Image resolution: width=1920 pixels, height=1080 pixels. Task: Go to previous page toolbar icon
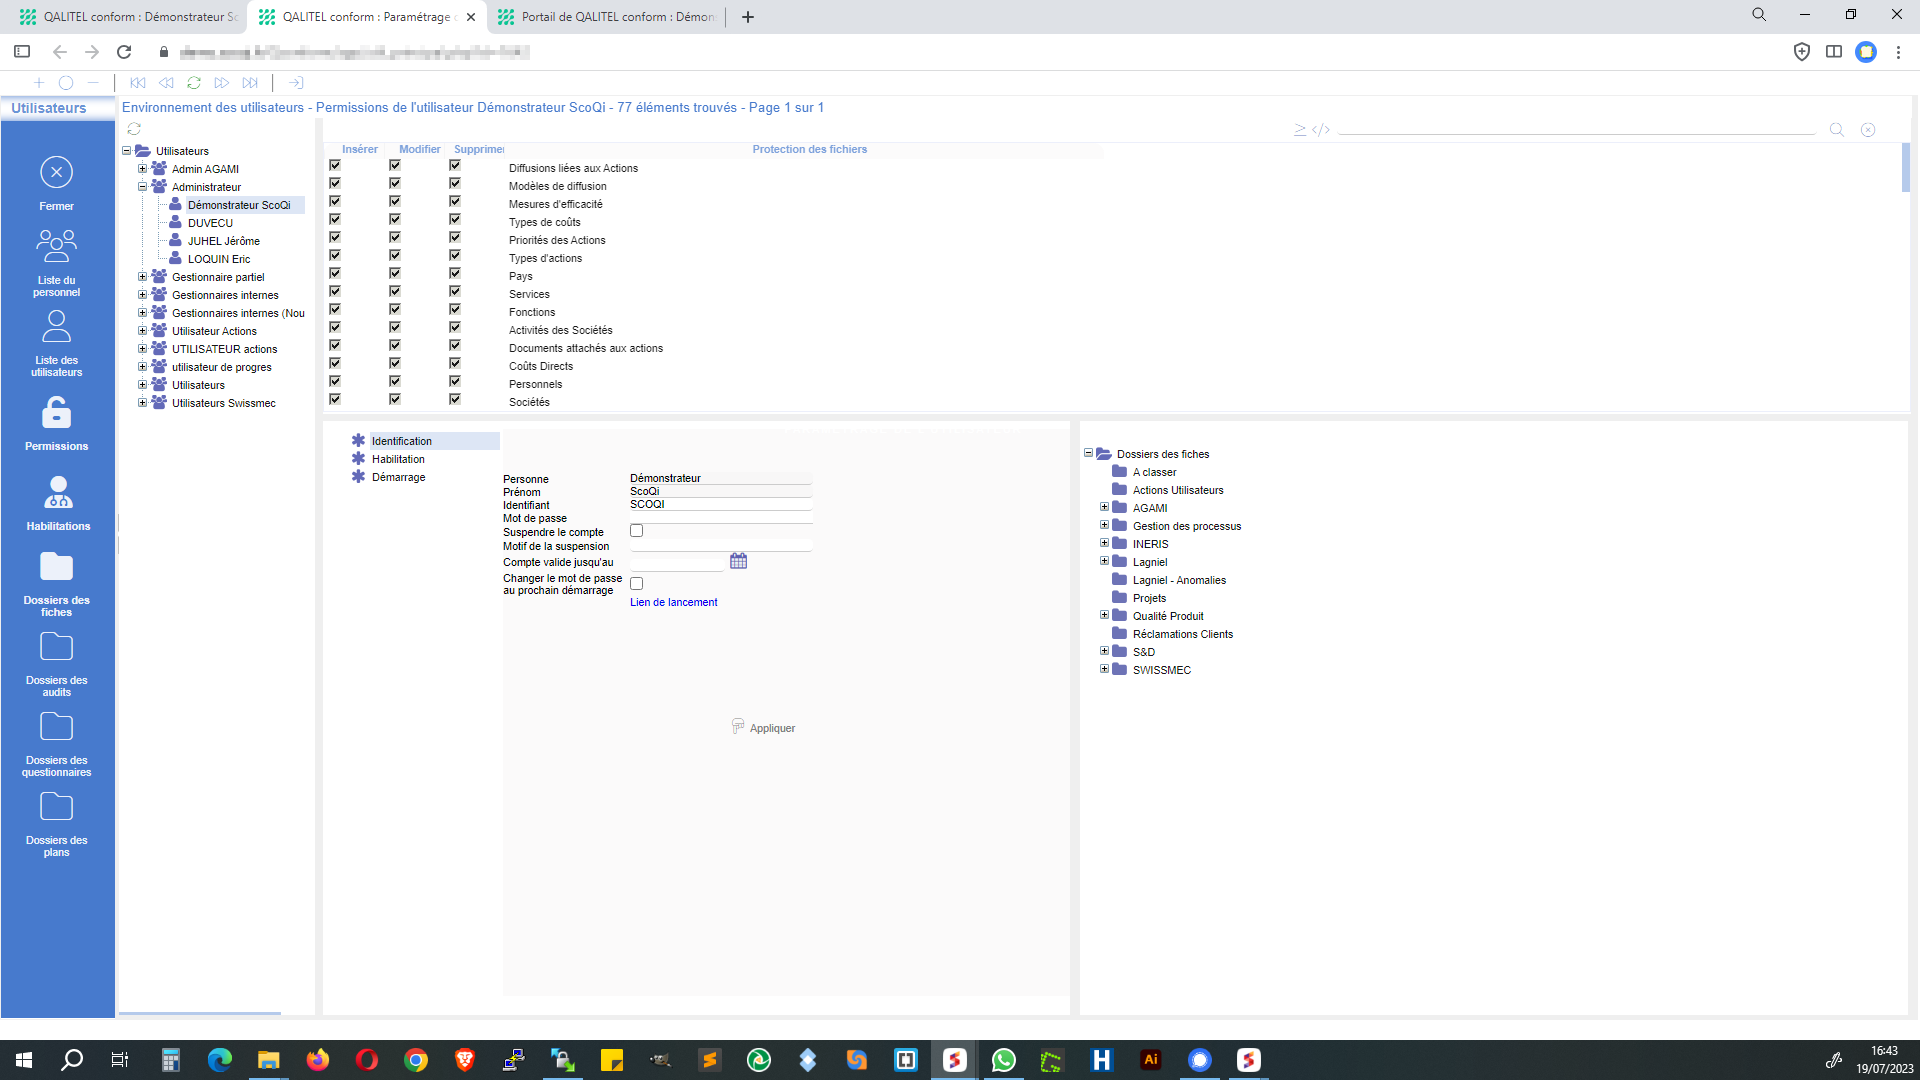click(166, 83)
